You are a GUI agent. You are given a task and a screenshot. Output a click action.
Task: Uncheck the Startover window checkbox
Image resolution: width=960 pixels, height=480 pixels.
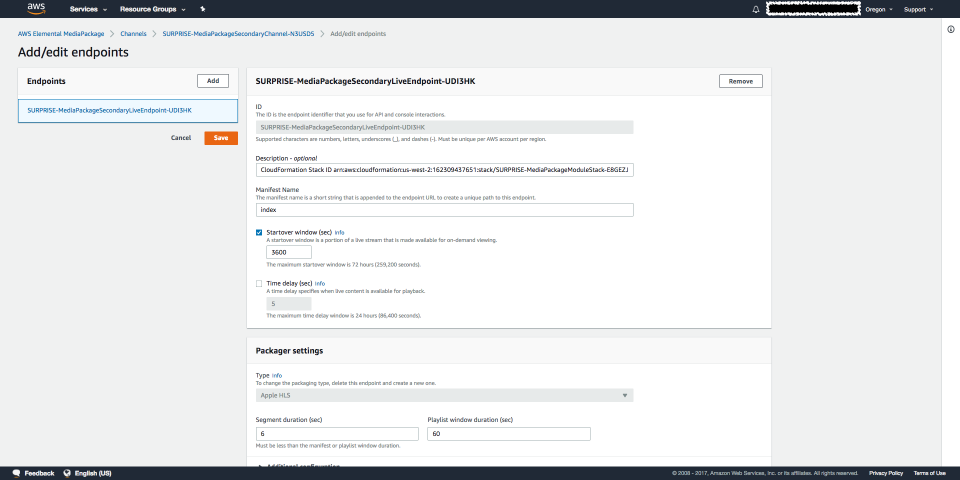259,233
